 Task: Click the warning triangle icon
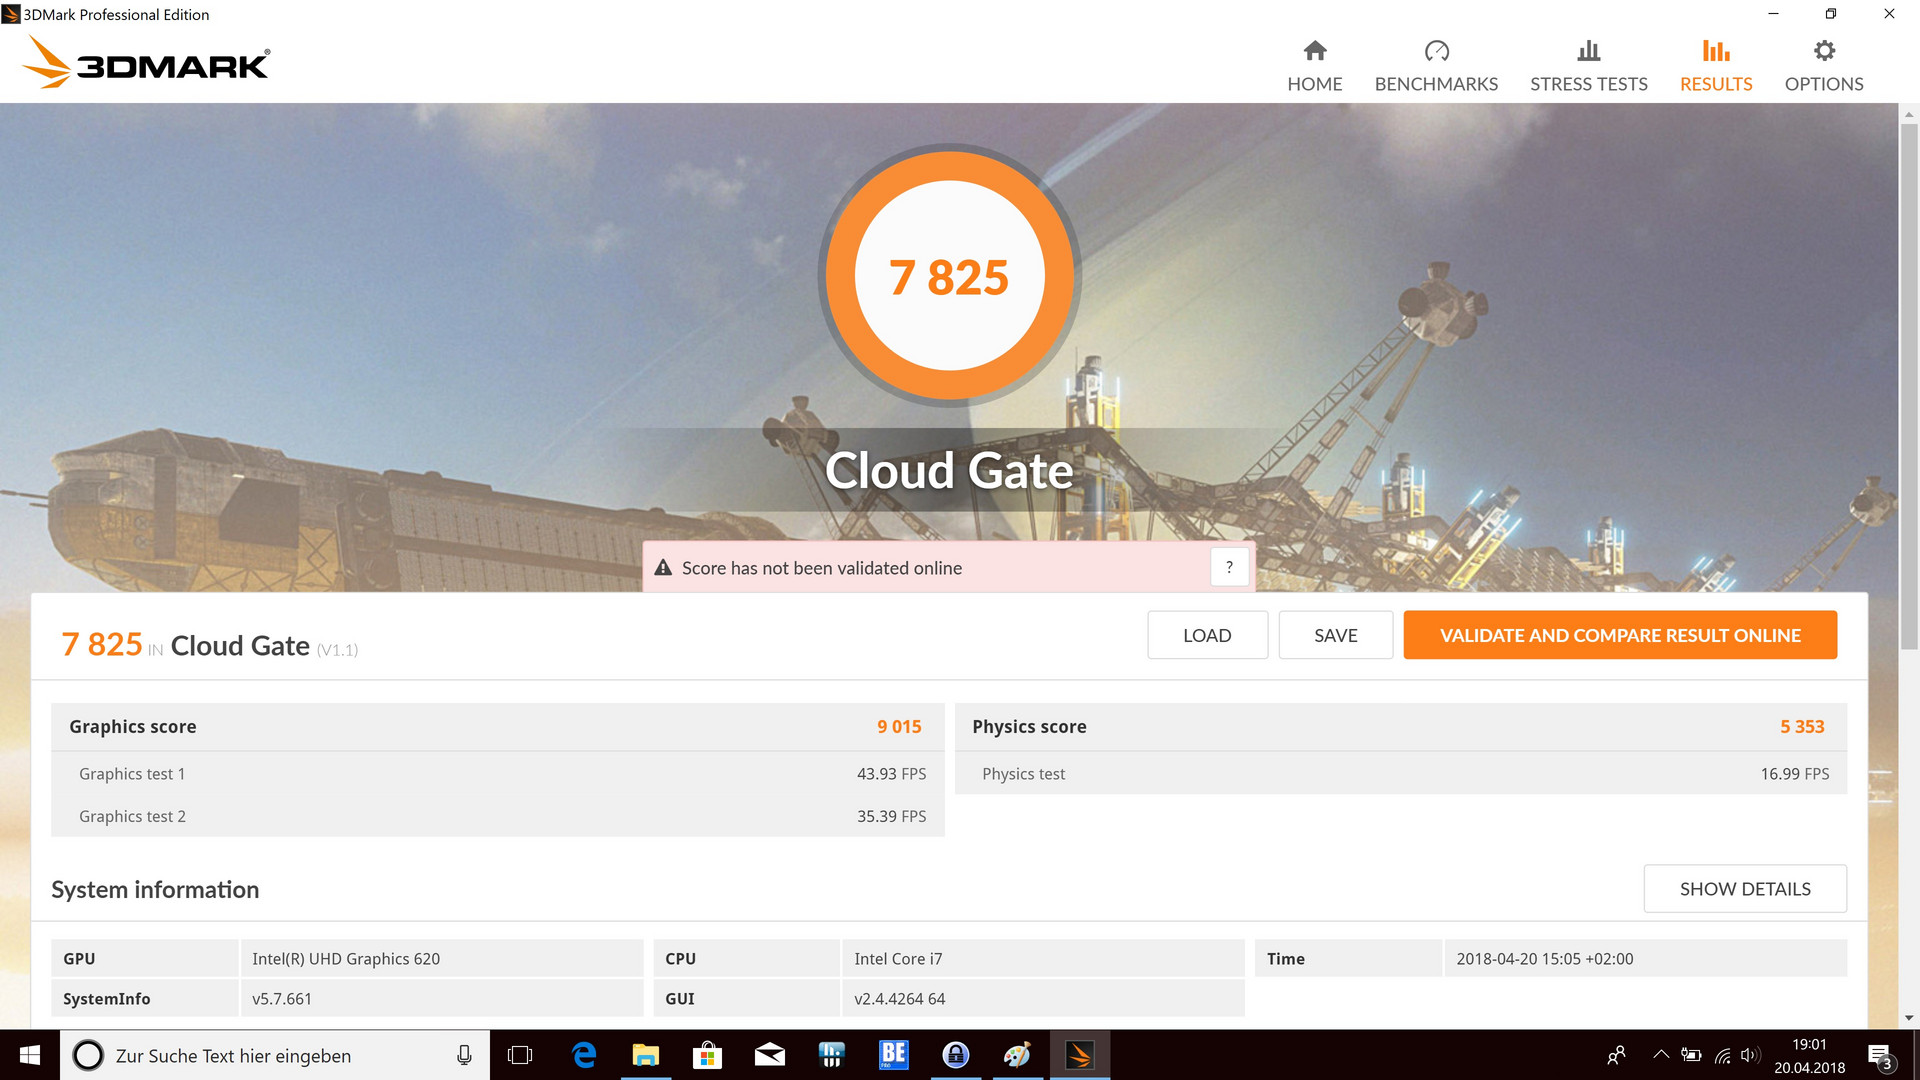pos(662,567)
